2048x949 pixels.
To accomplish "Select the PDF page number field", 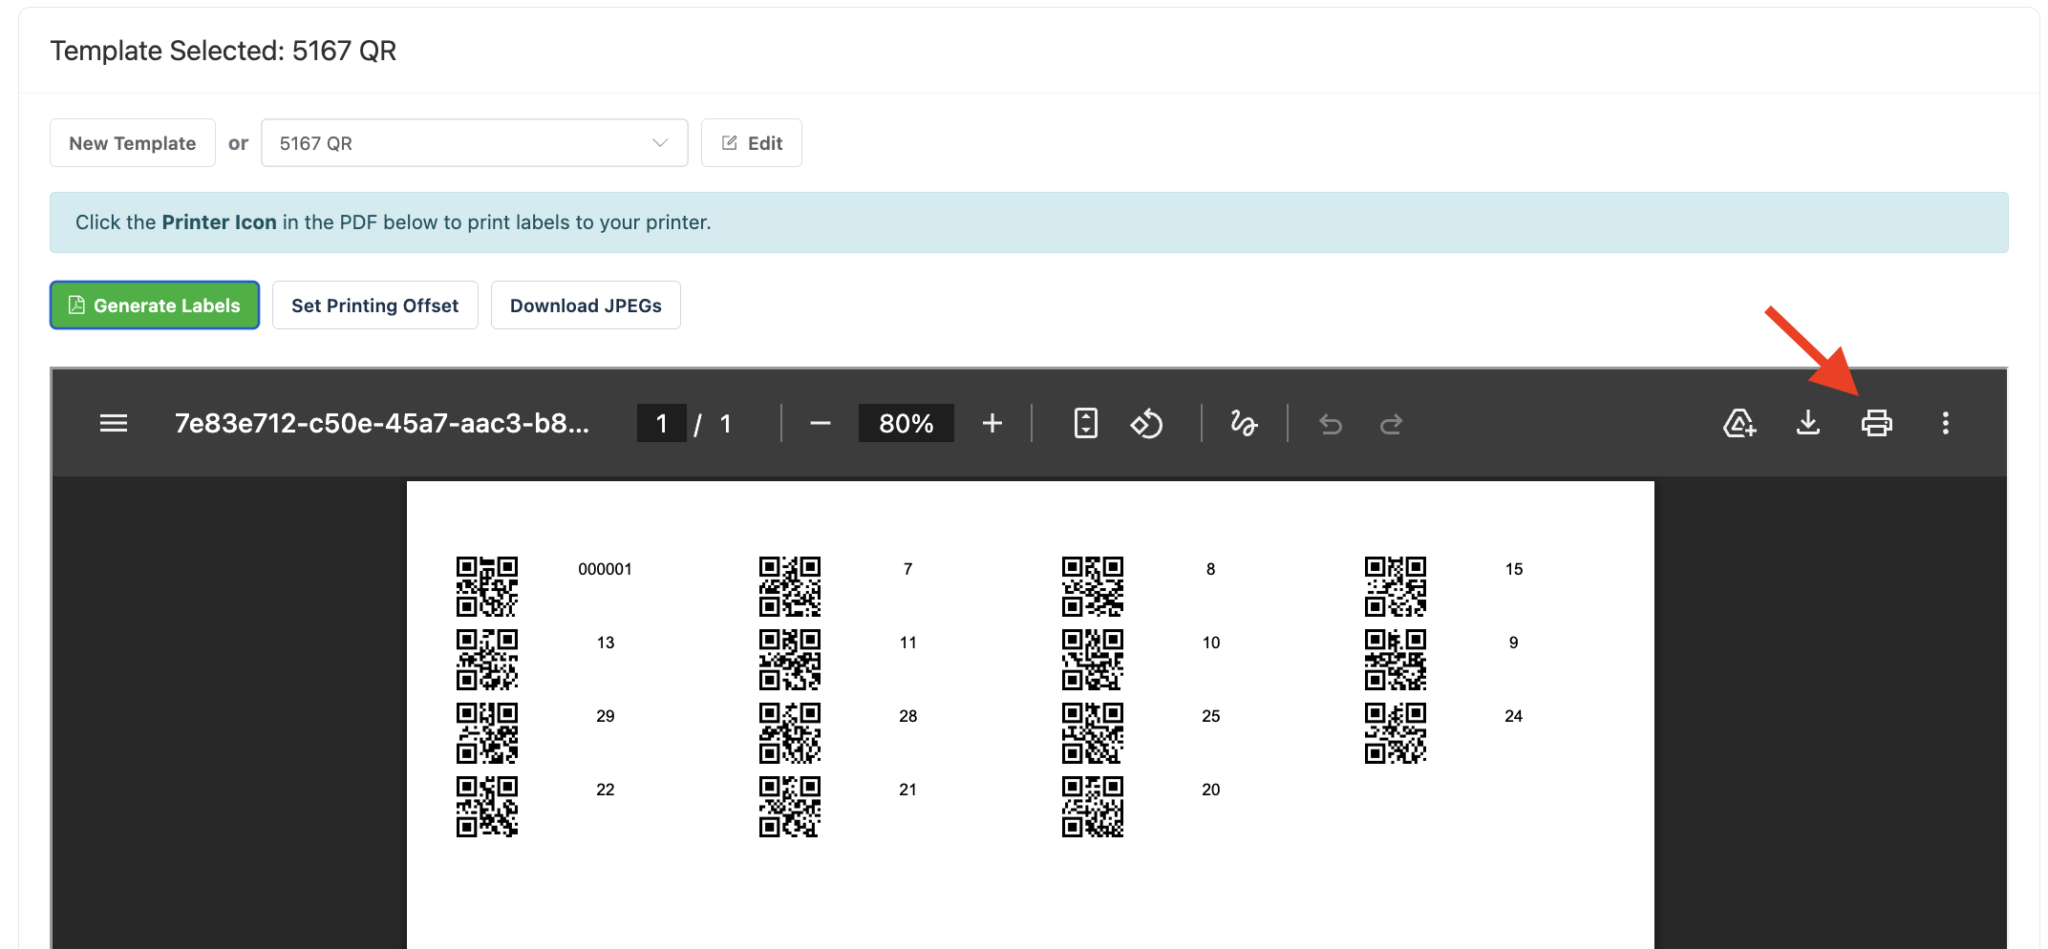I will click(x=661, y=424).
